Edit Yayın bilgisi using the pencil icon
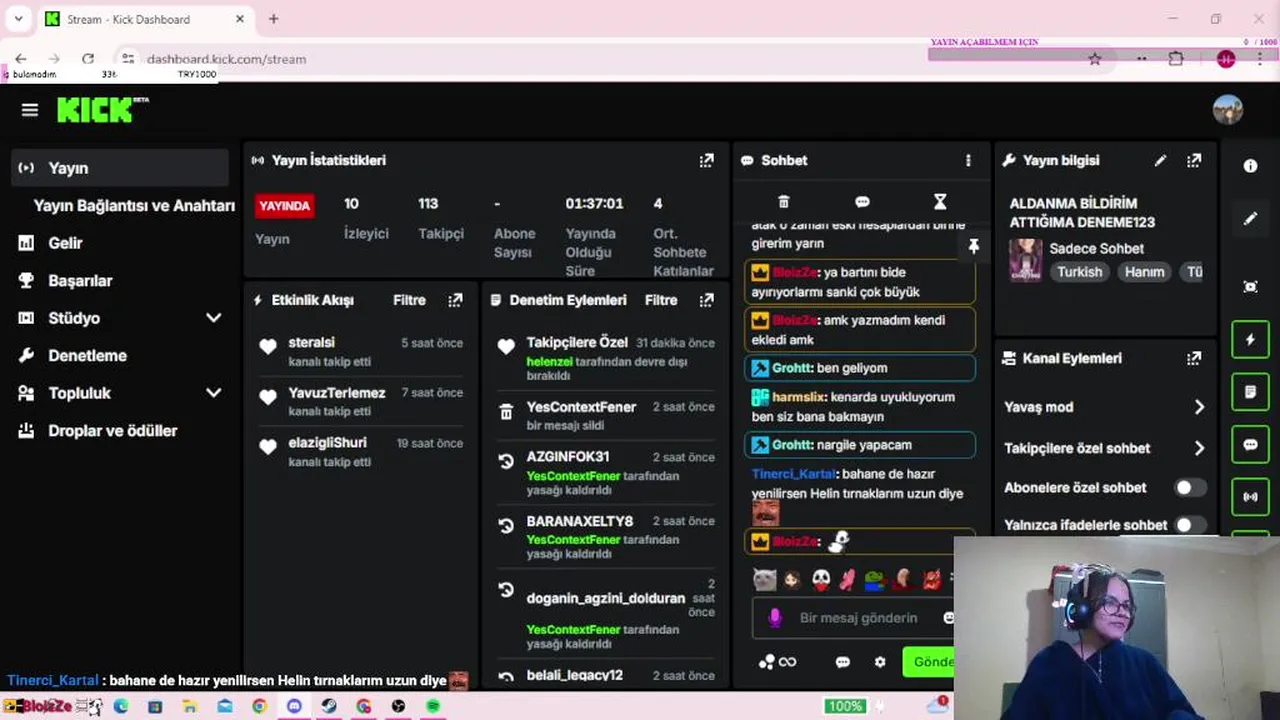 1160,160
